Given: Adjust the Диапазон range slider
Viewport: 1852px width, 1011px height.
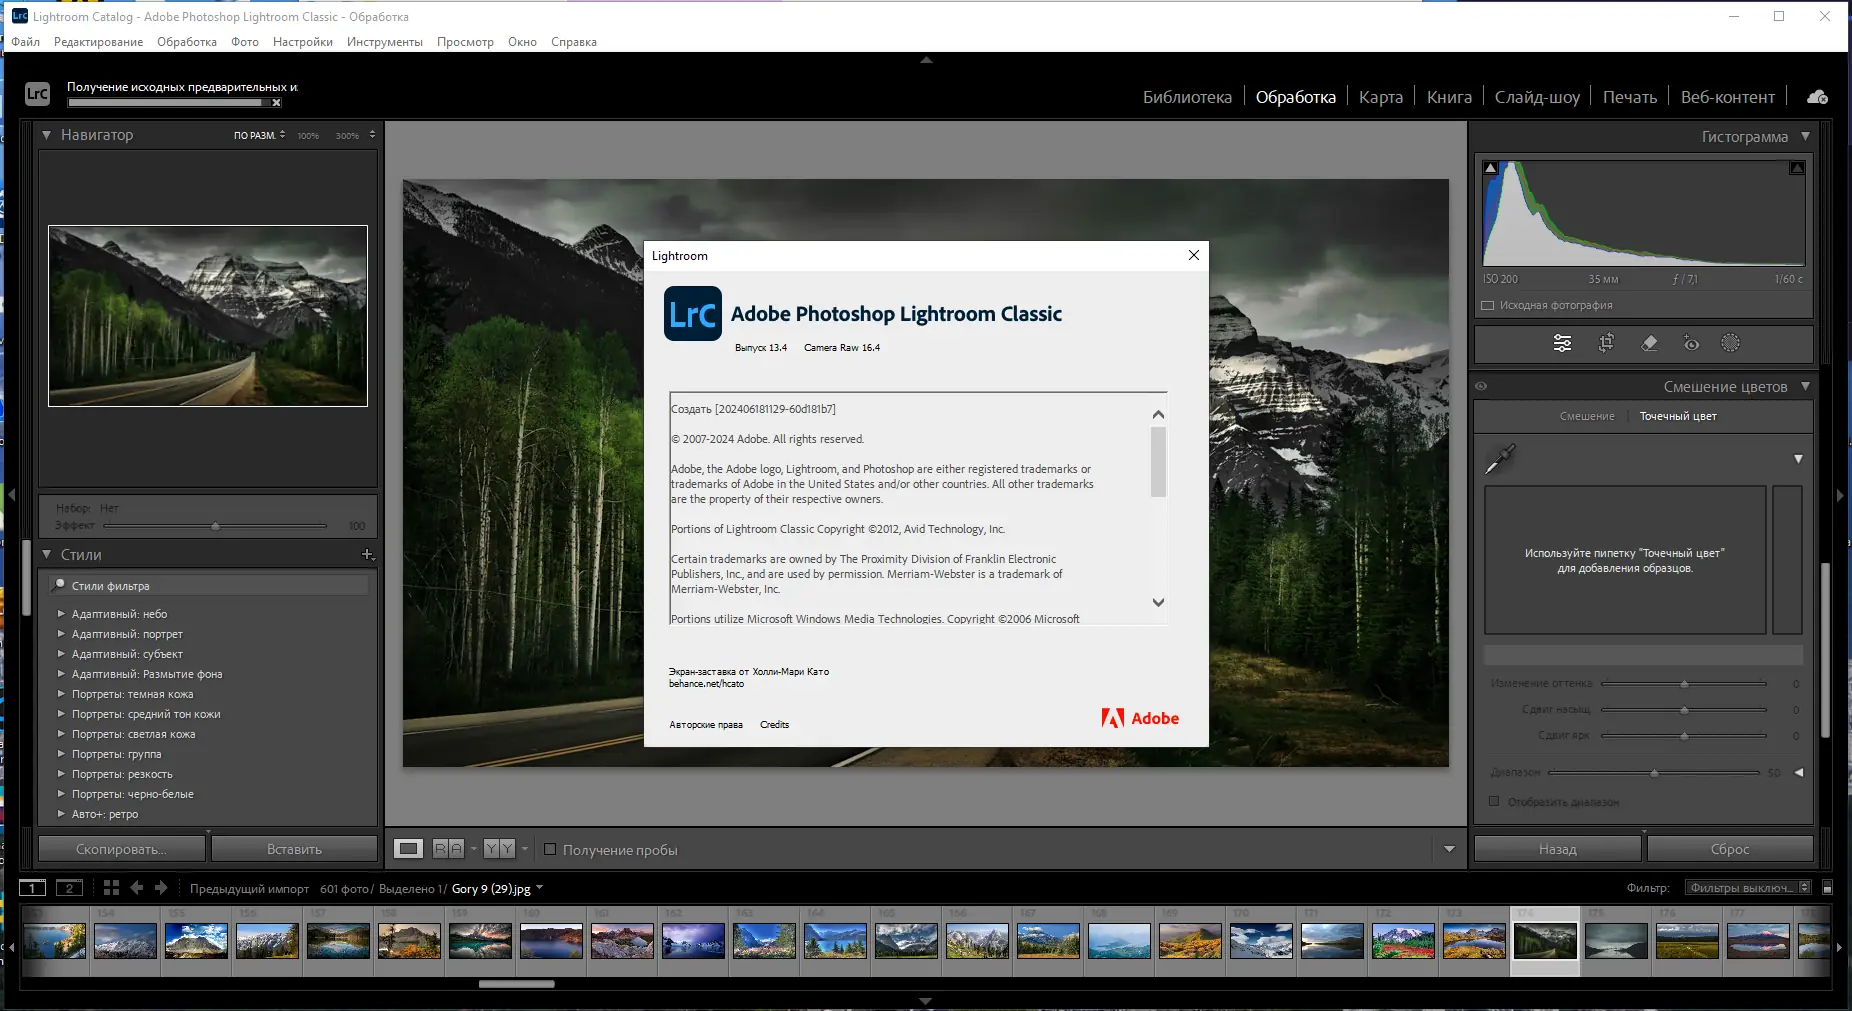Looking at the screenshot, I should tap(1654, 773).
